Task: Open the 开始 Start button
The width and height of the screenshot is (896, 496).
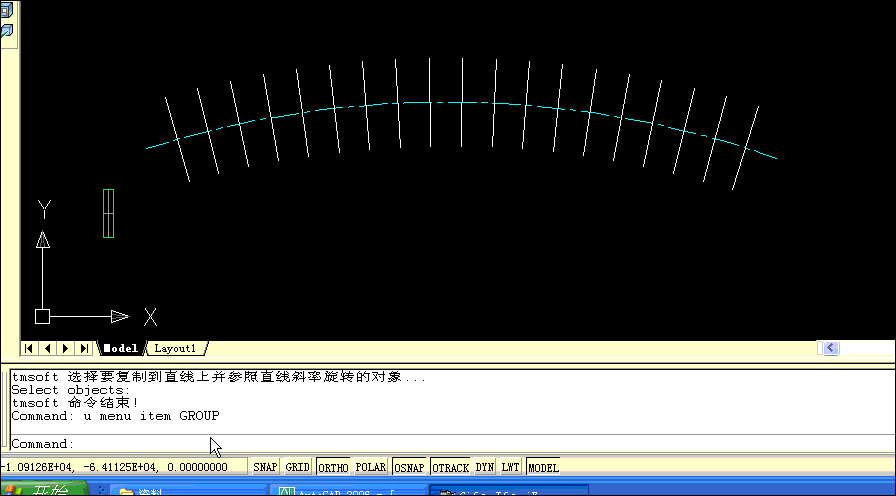Action: (x=45, y=490)
